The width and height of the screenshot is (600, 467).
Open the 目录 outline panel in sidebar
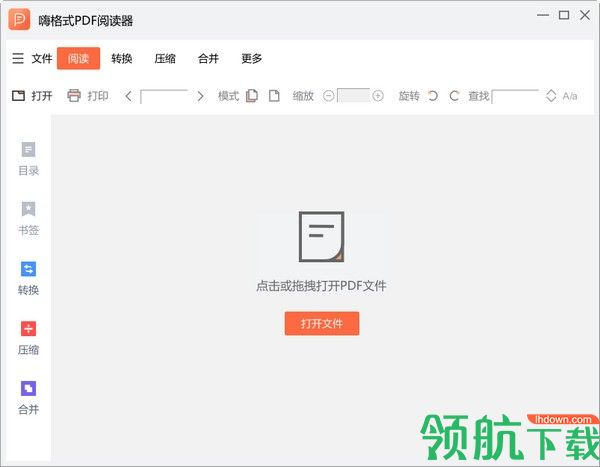(29, 158)
